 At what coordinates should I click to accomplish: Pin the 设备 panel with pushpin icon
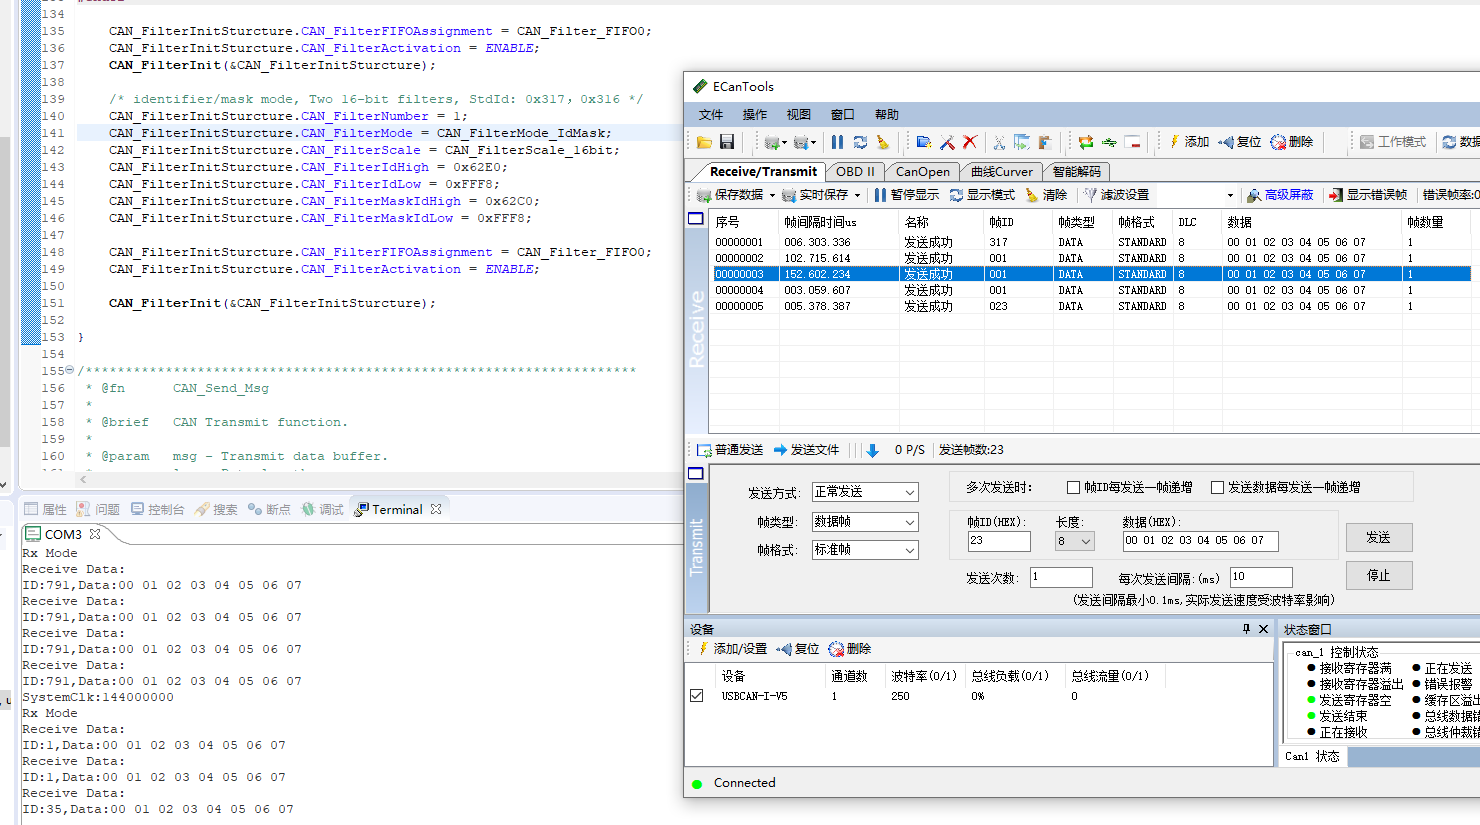(x=1246, y=629)
